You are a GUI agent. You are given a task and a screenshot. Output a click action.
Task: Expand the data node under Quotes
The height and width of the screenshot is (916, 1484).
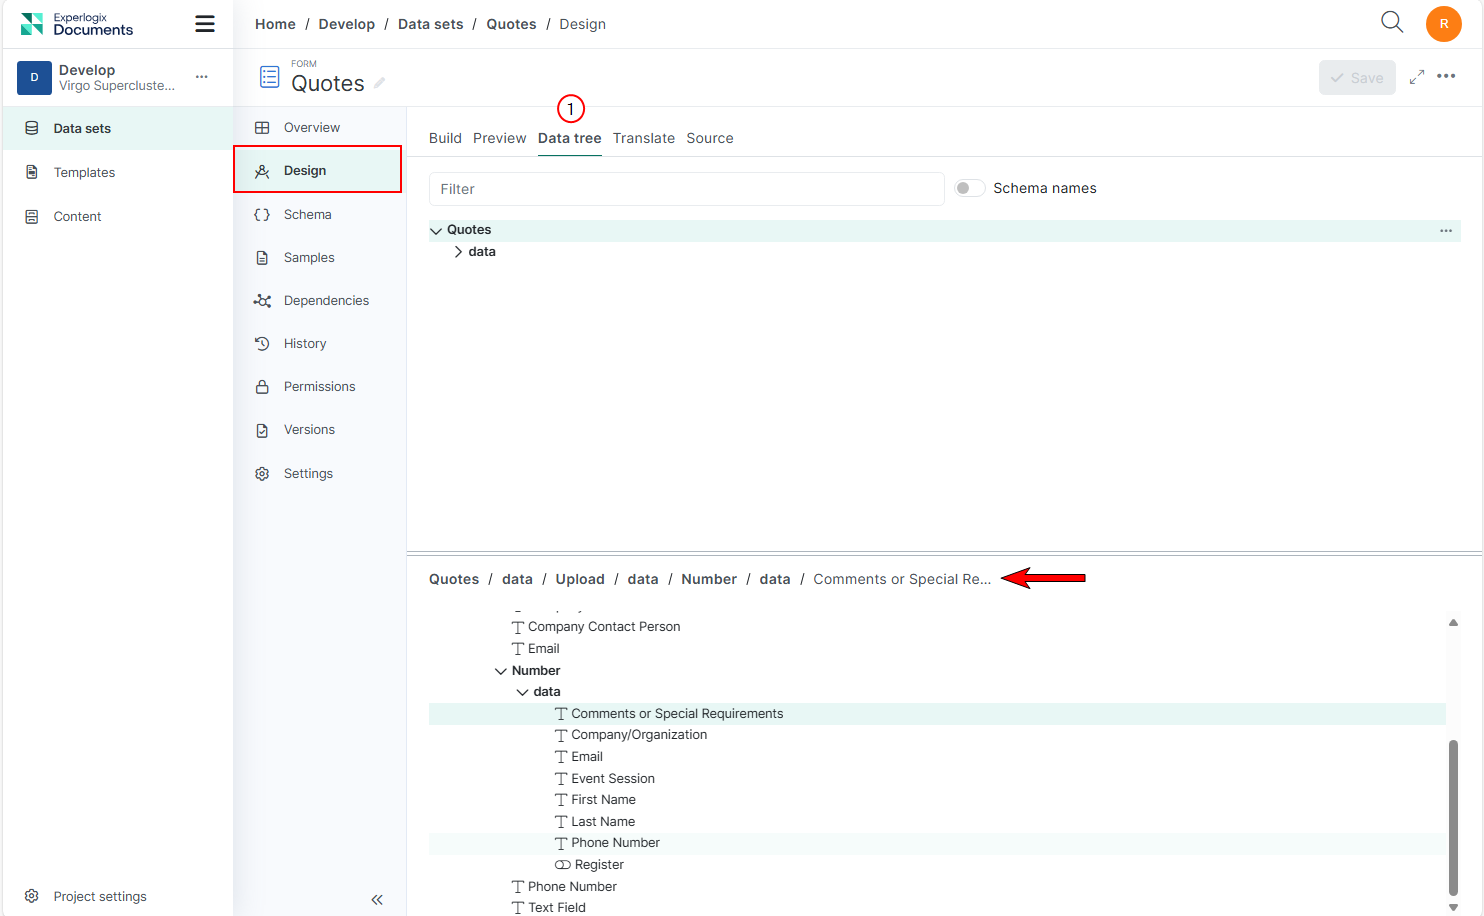458,252
